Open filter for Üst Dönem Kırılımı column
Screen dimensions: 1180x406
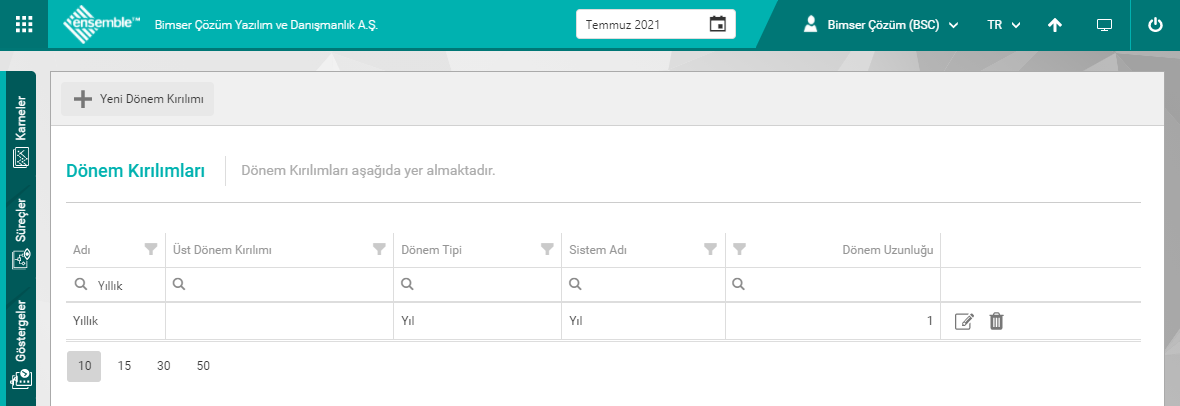pos(379,249)
